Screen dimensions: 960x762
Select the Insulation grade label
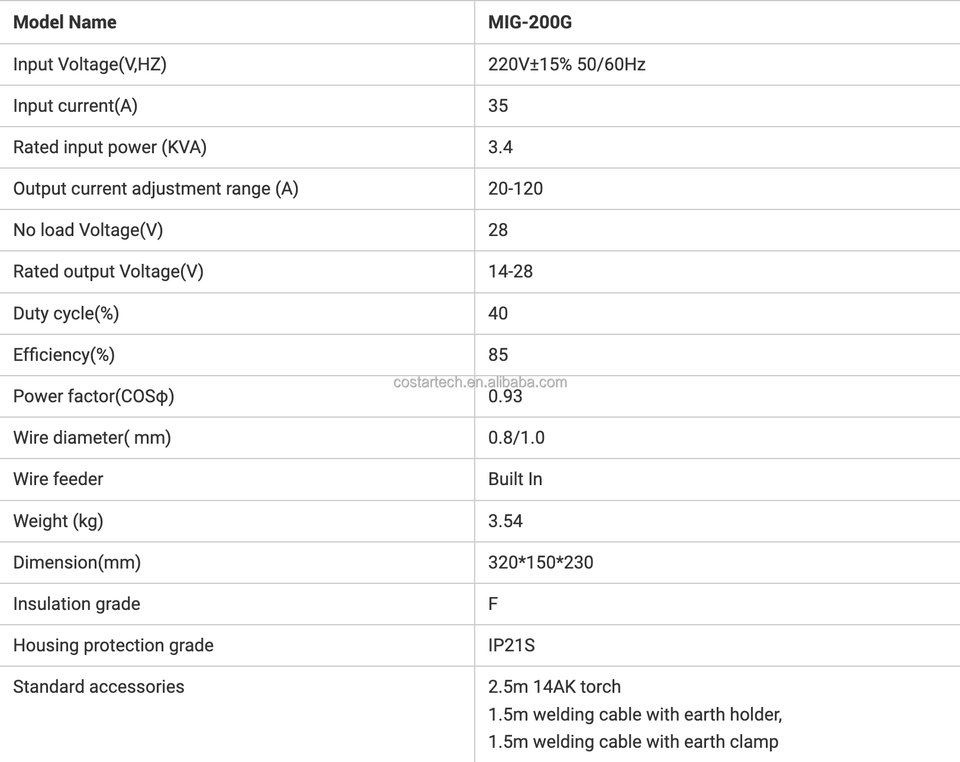[x=77, y=604]
